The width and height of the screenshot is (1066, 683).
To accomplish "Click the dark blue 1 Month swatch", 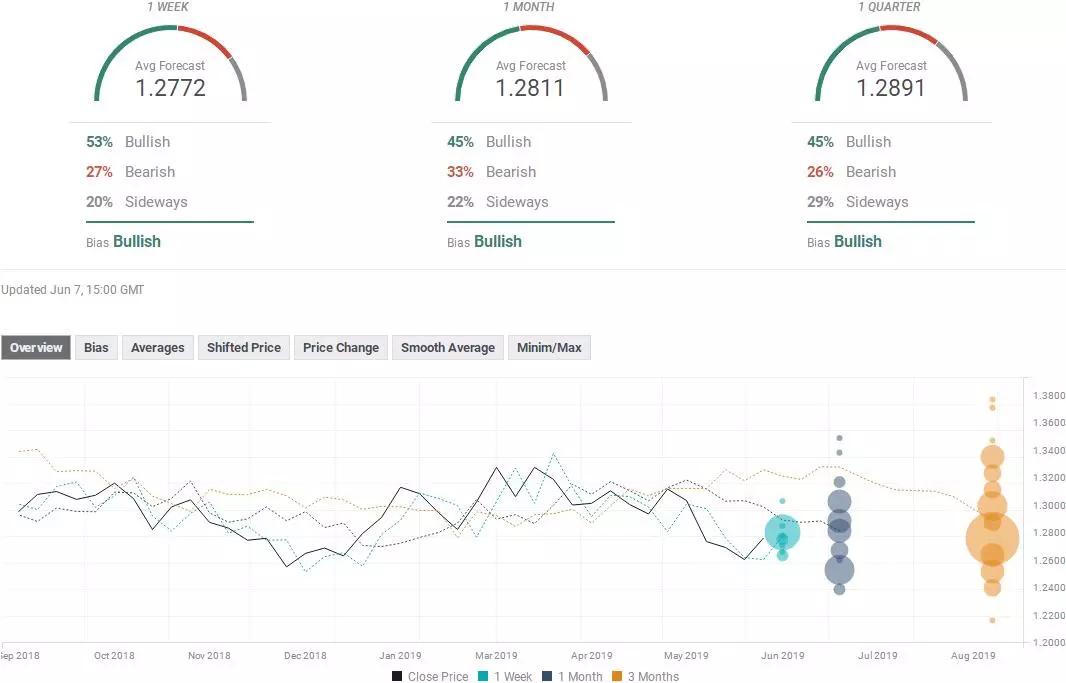I will click(x=547, y=676).
